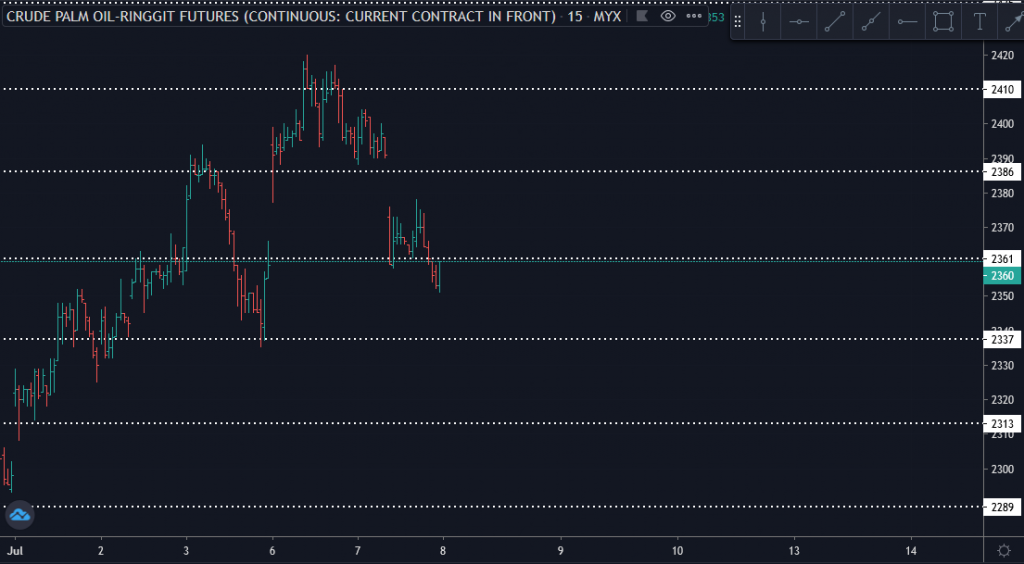
Task: Click the current price 2360 green label
Action: pyautogui.click(x=1002, y=276)
